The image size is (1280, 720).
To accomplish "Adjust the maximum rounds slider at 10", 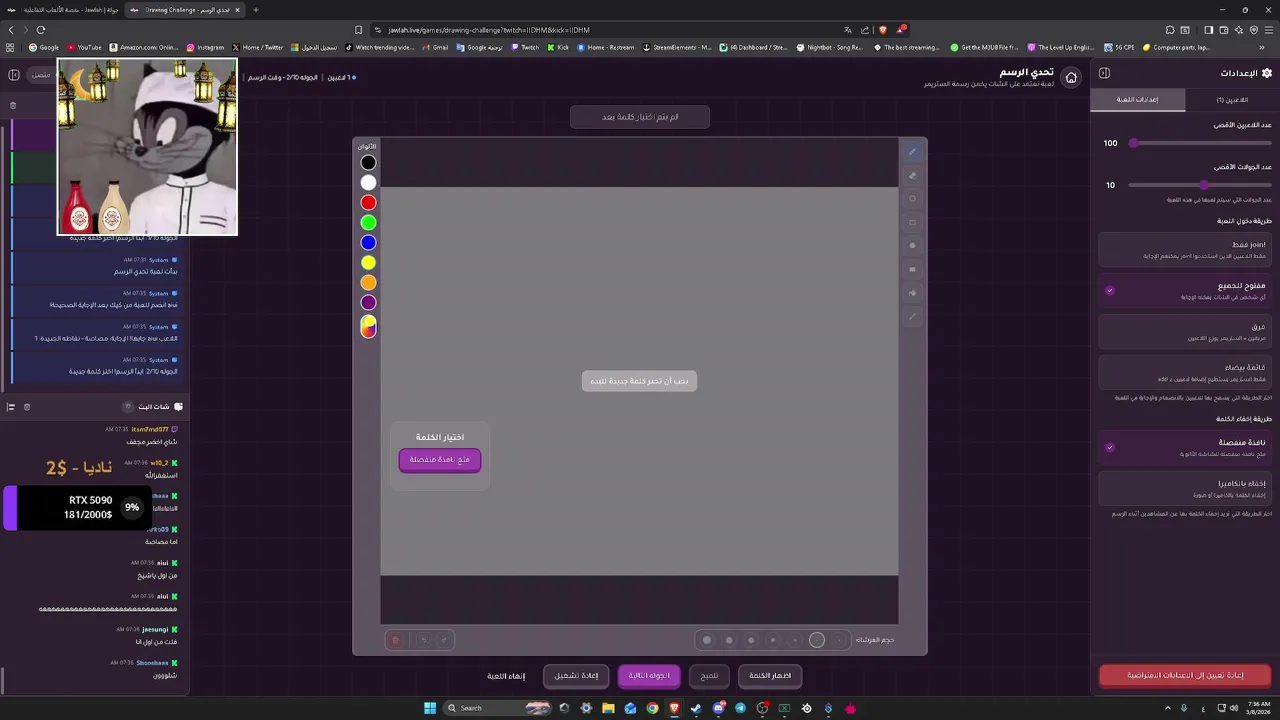I will [1204, 185].
